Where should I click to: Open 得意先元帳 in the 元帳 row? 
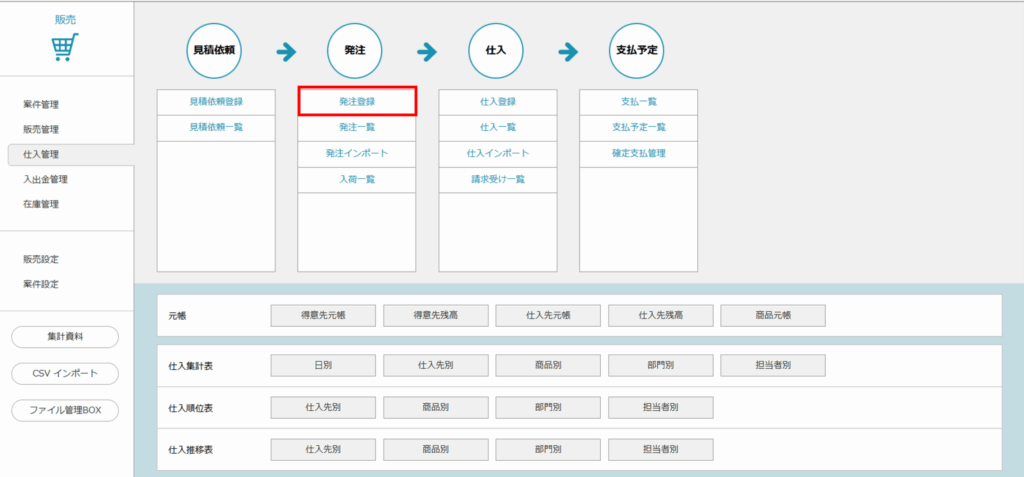(323, 315)
